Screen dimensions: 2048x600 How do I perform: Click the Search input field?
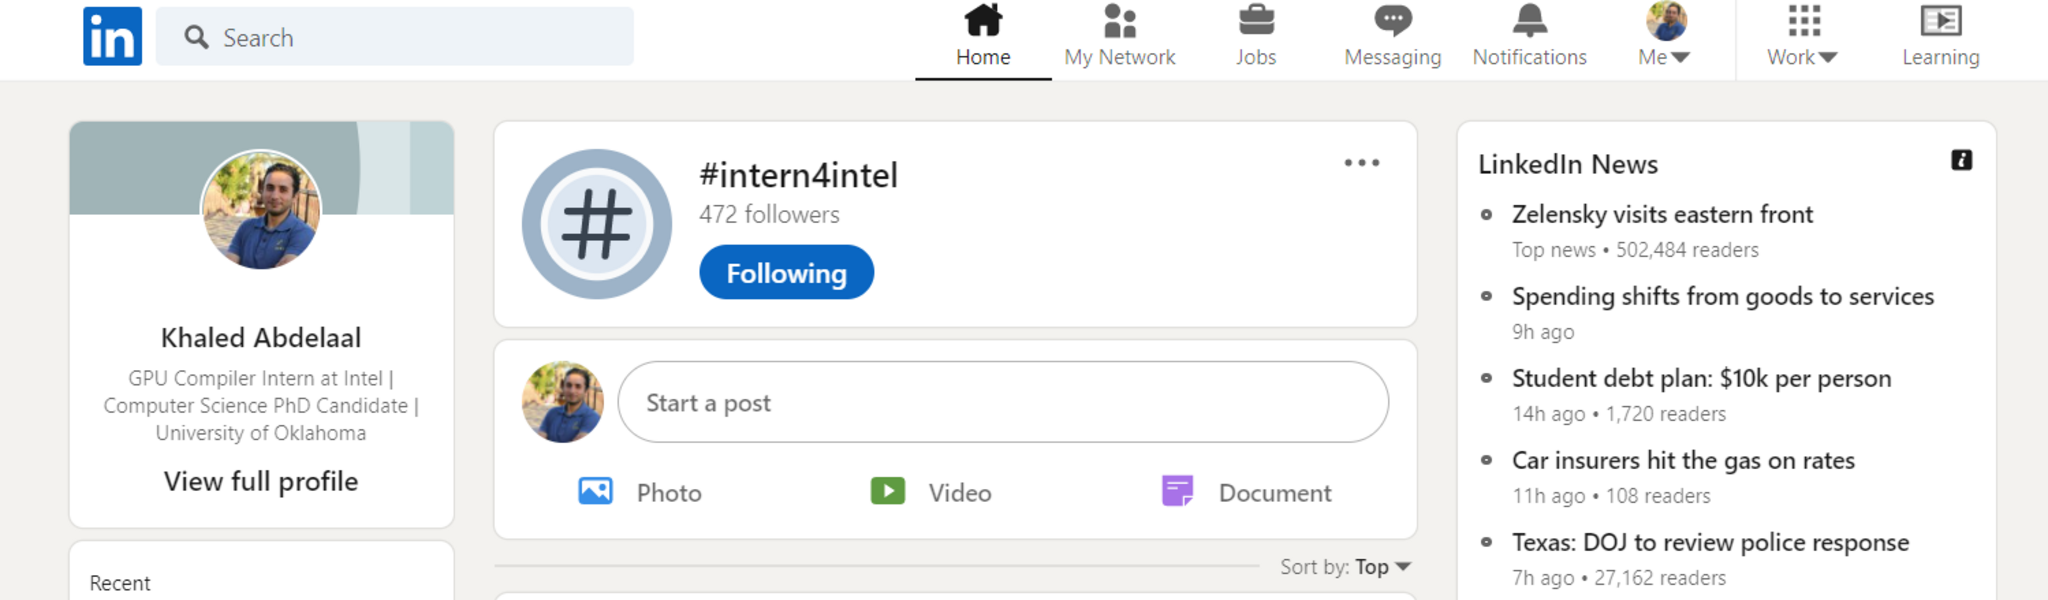(x=410, y=38)
